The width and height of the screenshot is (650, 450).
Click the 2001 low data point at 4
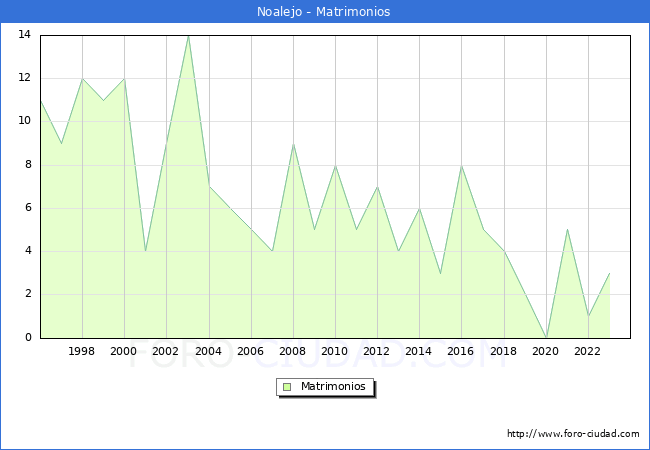pos(146,251)
